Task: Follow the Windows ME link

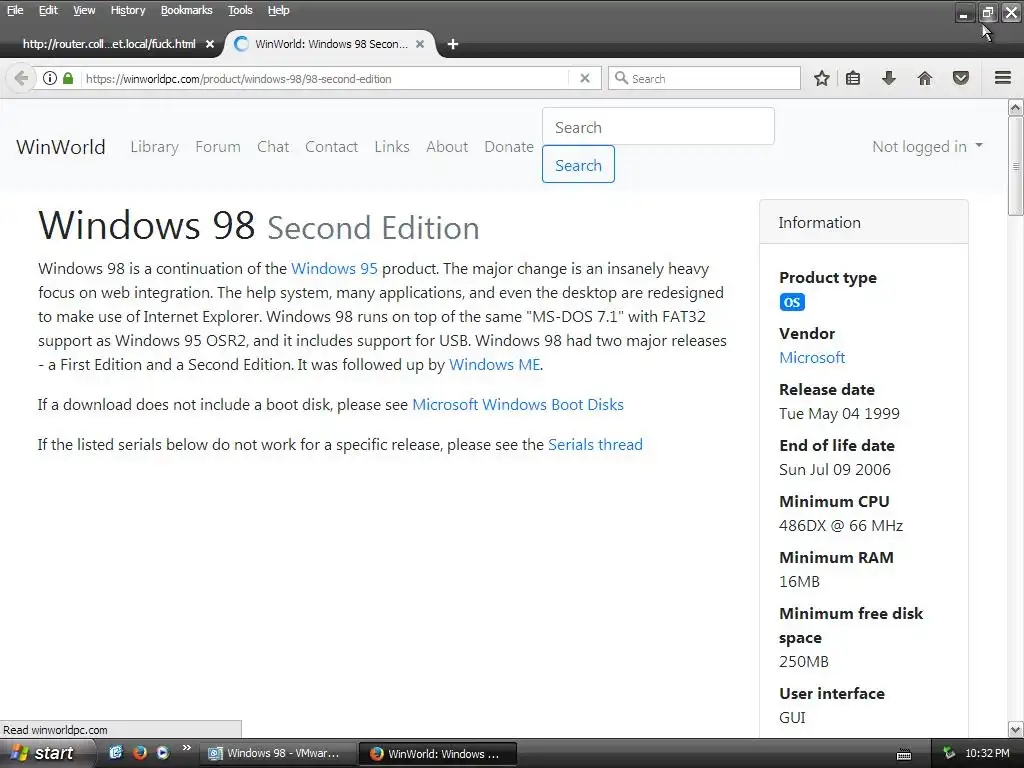Action: 494,365
